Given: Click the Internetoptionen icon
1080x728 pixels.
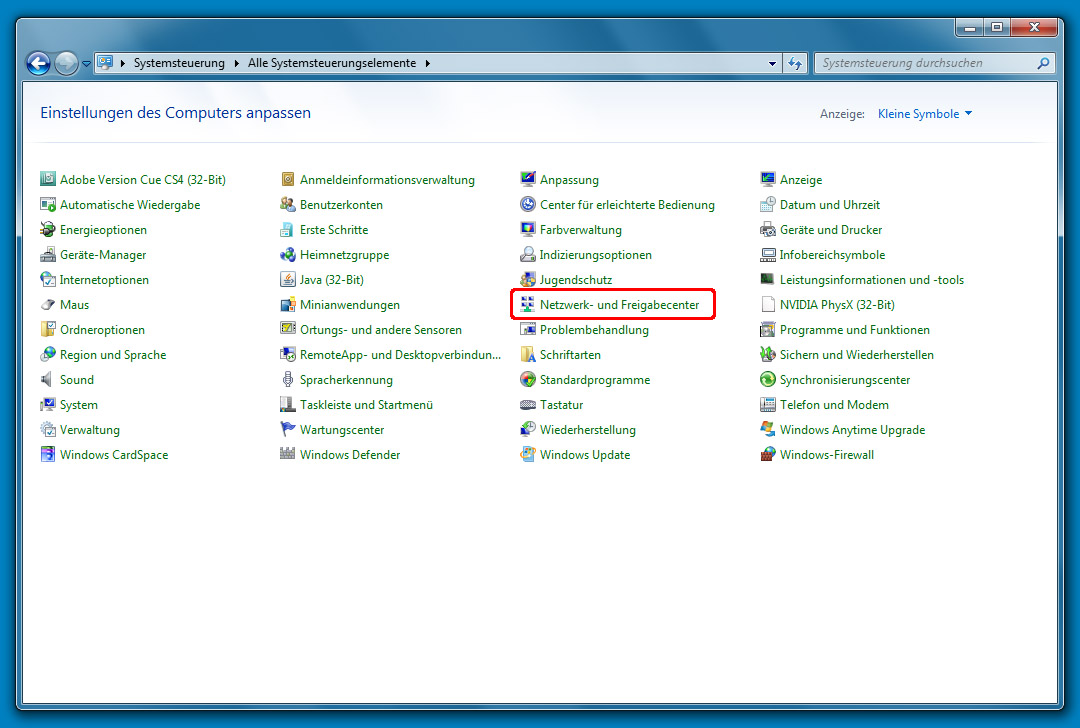Looking at the screenshot, I should [x=48, y=280].
